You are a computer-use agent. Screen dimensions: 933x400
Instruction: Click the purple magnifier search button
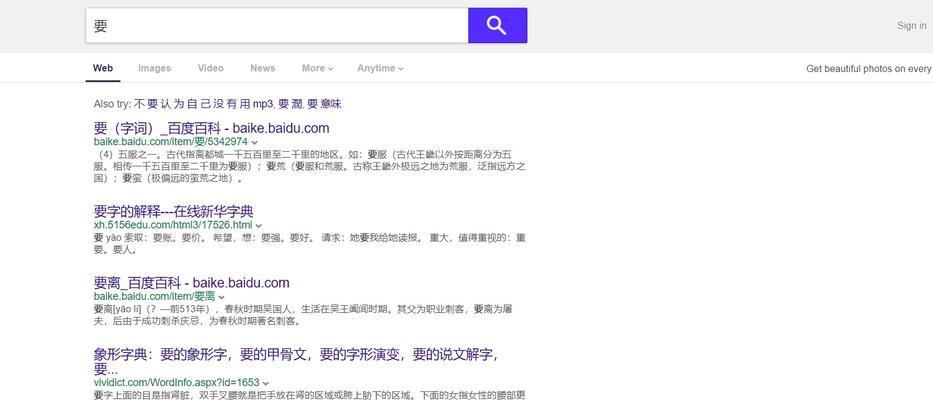coord(497,26)
